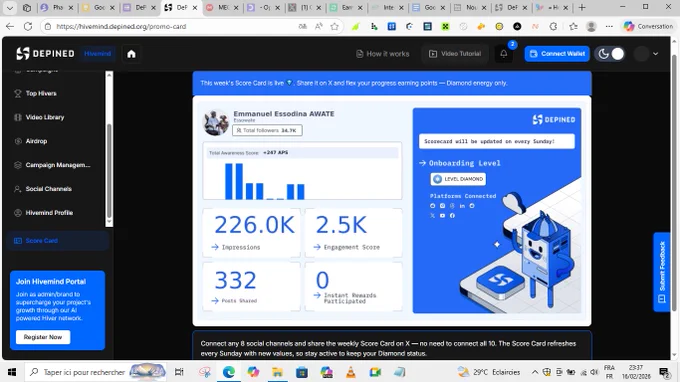The image size is (680, 382).
Task: Open How it works link
Action: [x=382, y=54]
